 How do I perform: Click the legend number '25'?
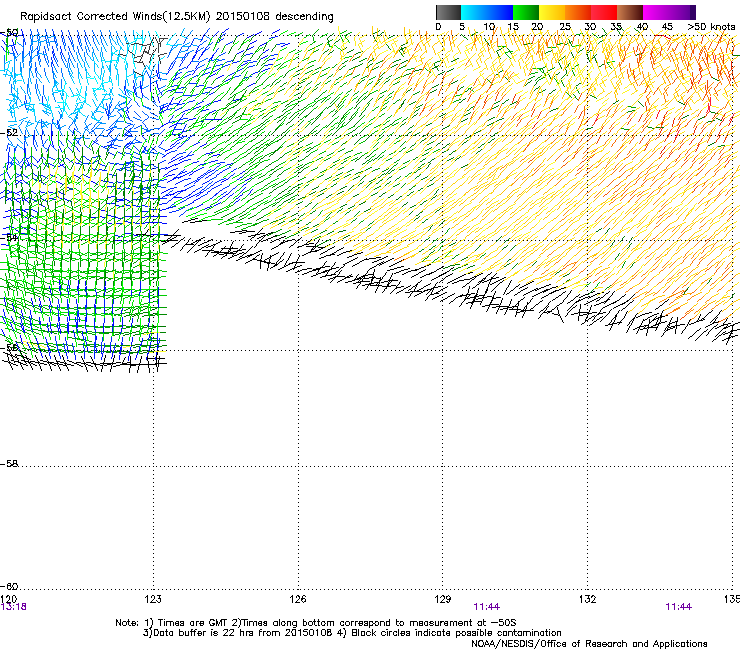(565, 27)
